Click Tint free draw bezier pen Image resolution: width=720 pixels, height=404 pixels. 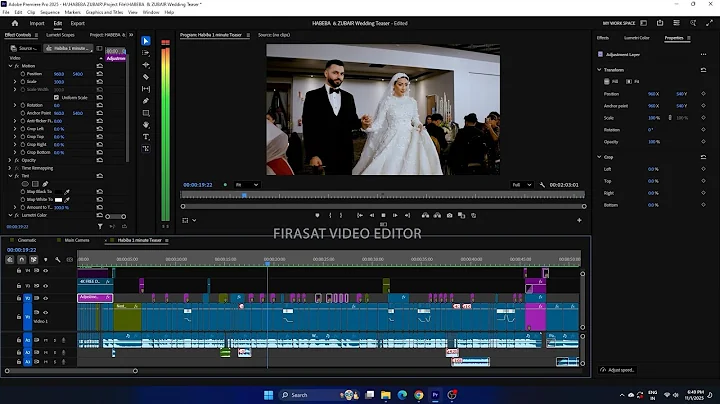coord(45,184)
